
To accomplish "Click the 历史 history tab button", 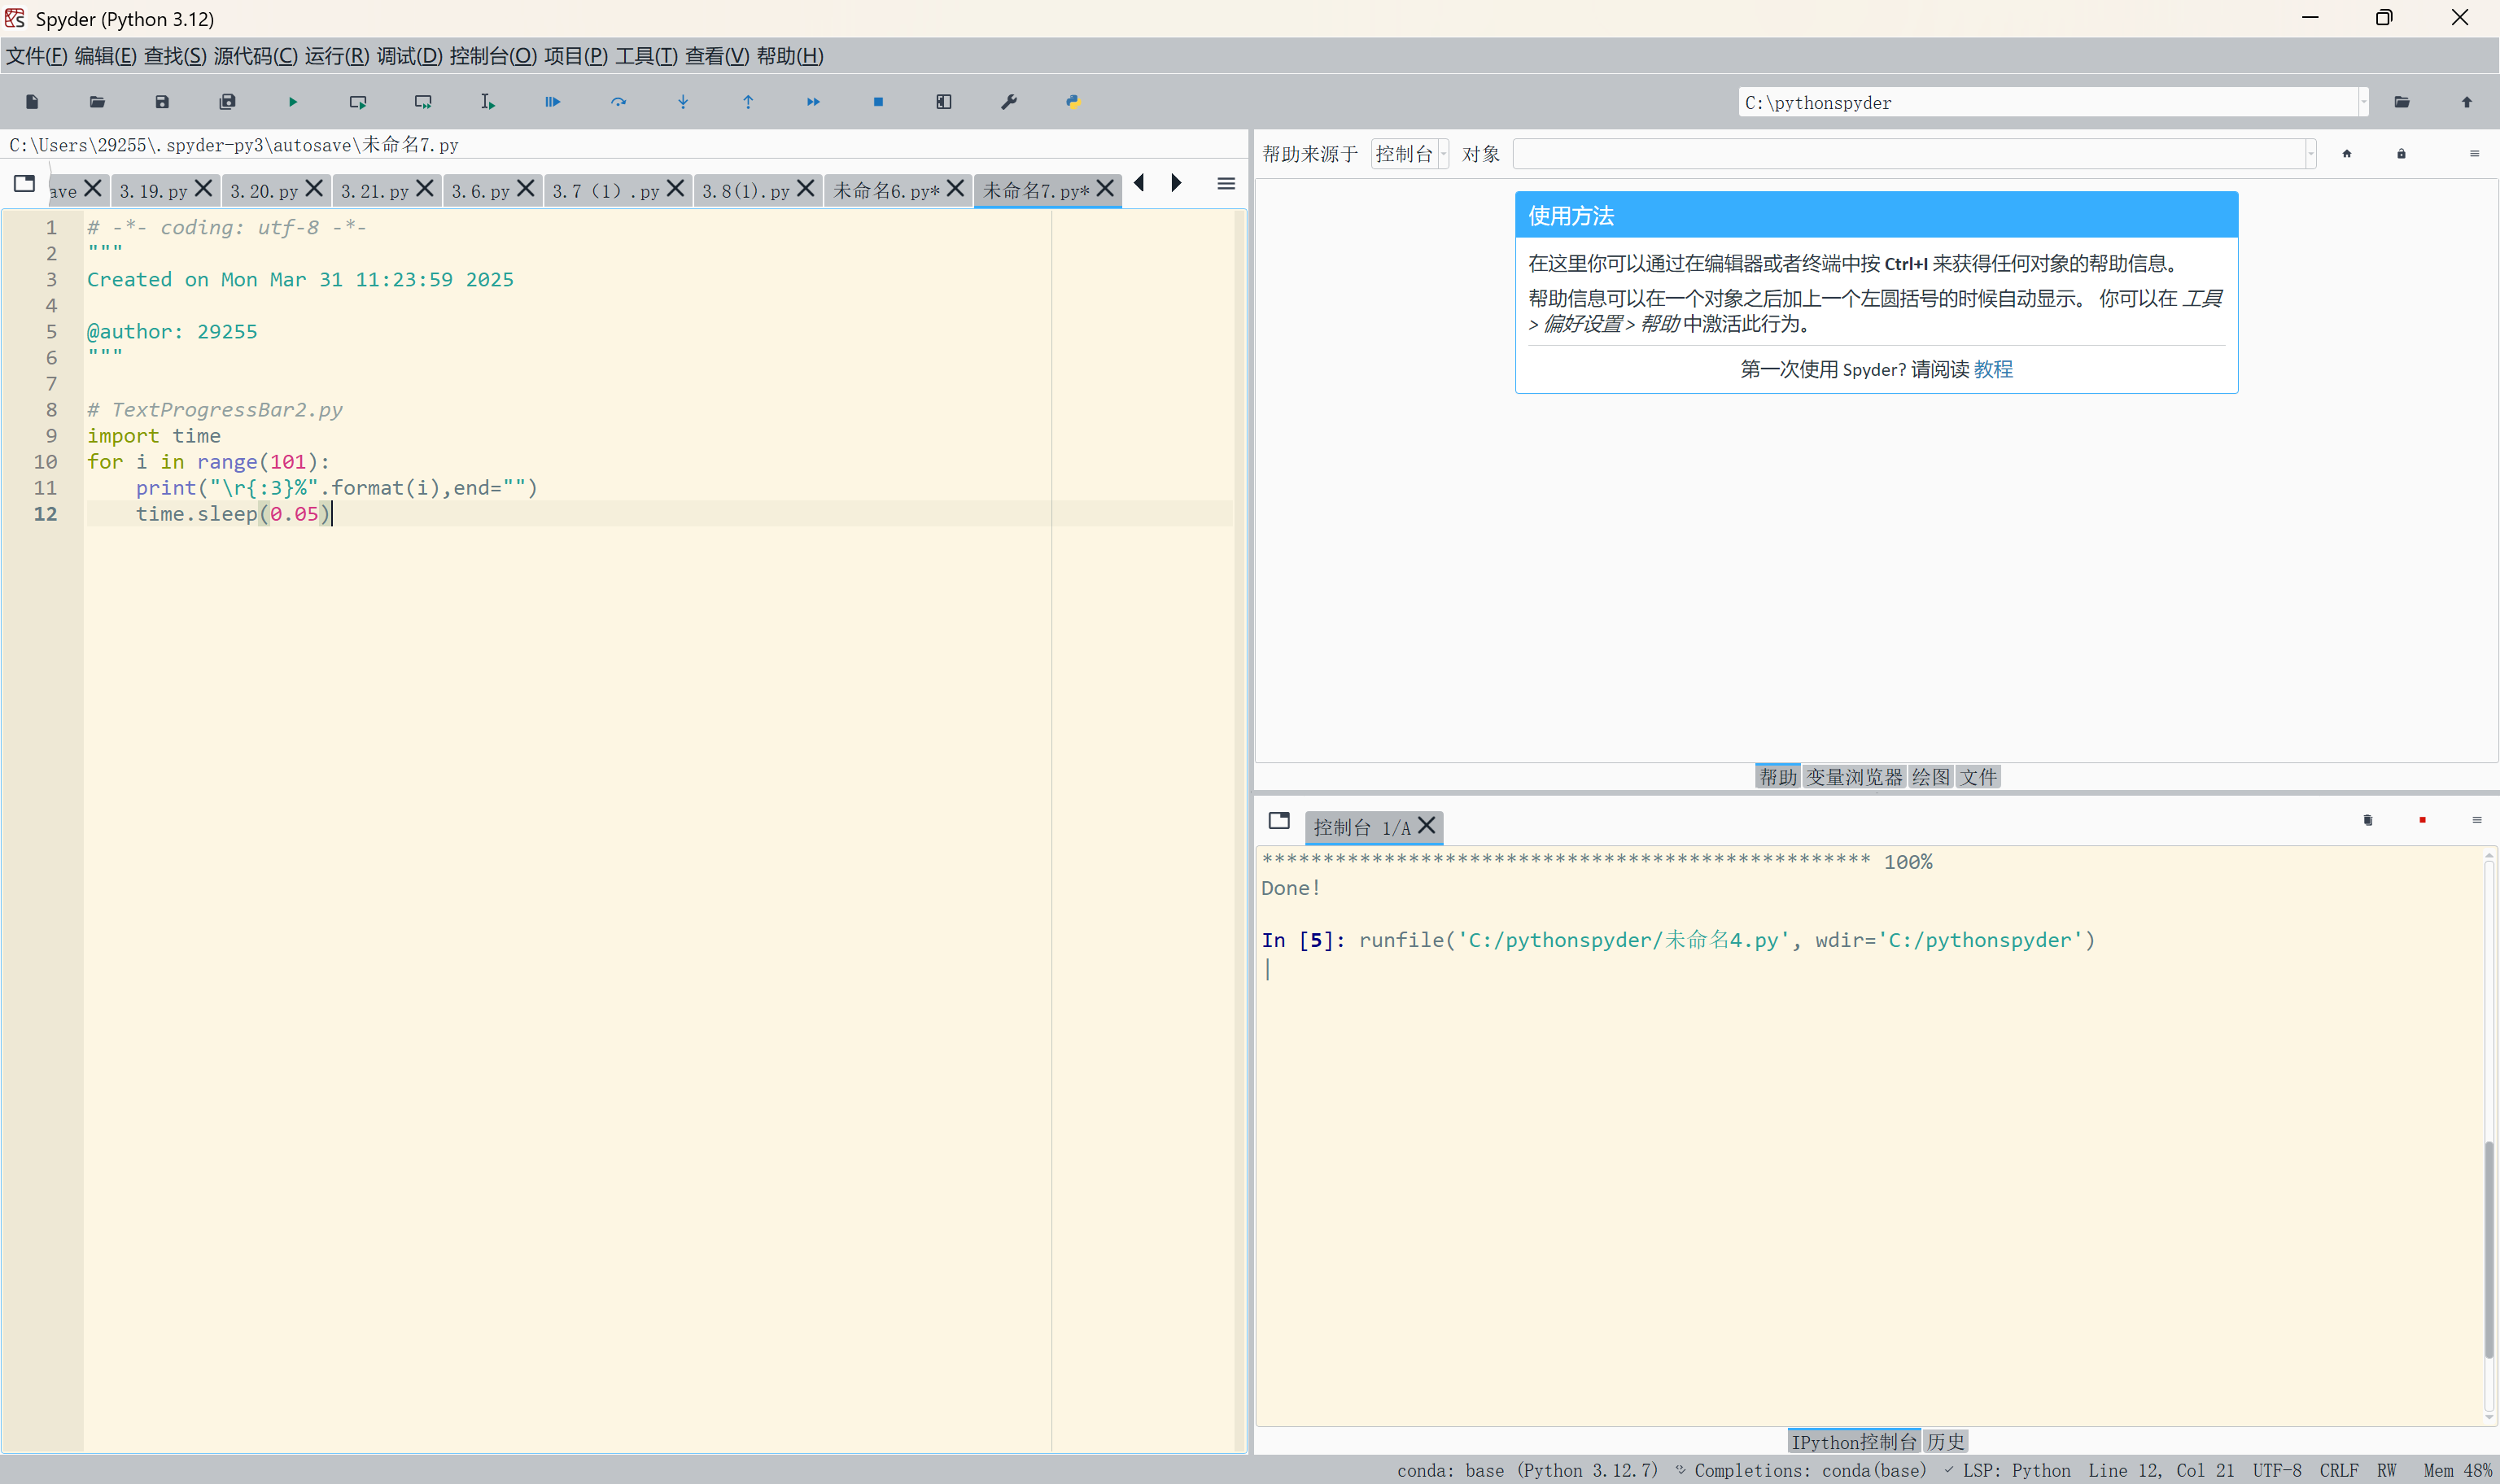I will click(1945, 1441).
